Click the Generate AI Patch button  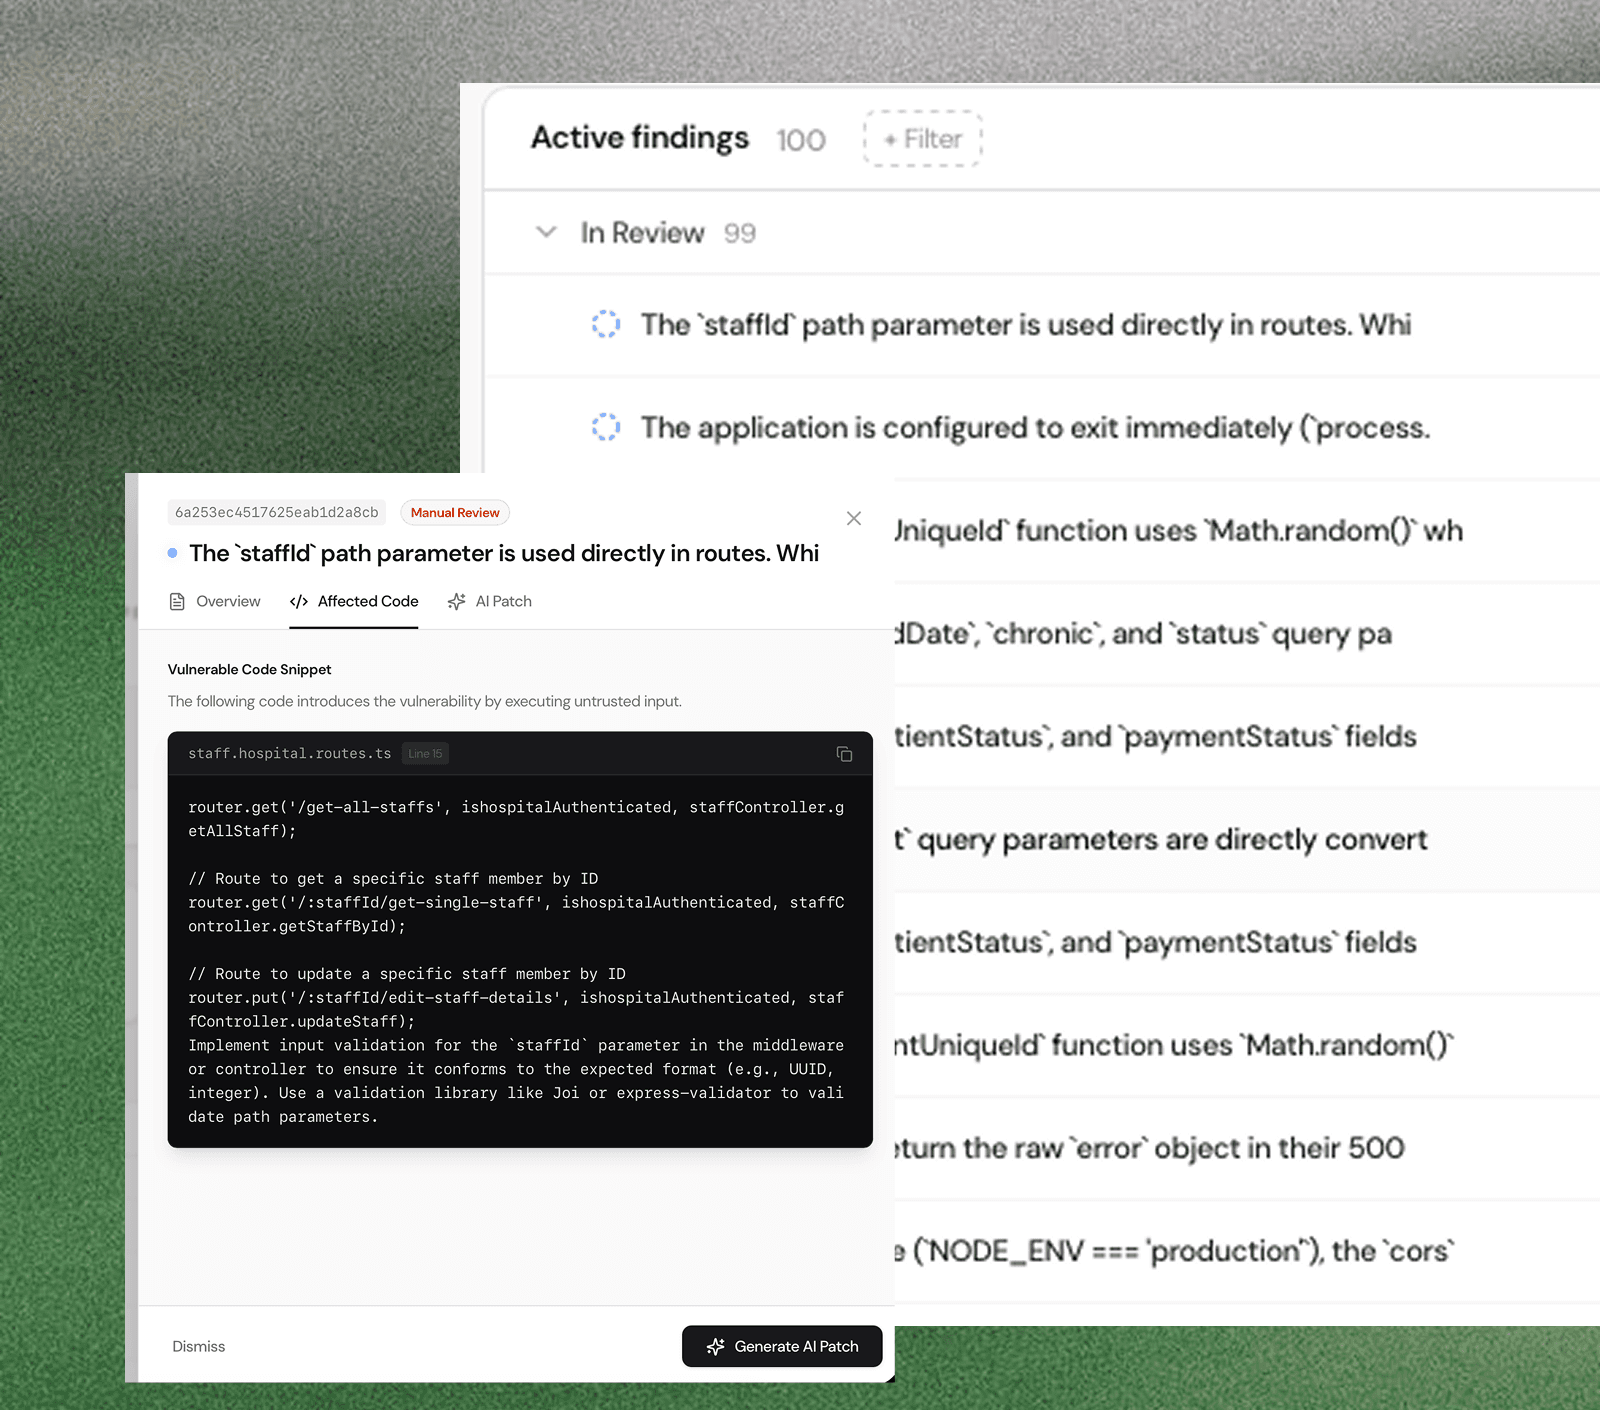(782, 1346)
